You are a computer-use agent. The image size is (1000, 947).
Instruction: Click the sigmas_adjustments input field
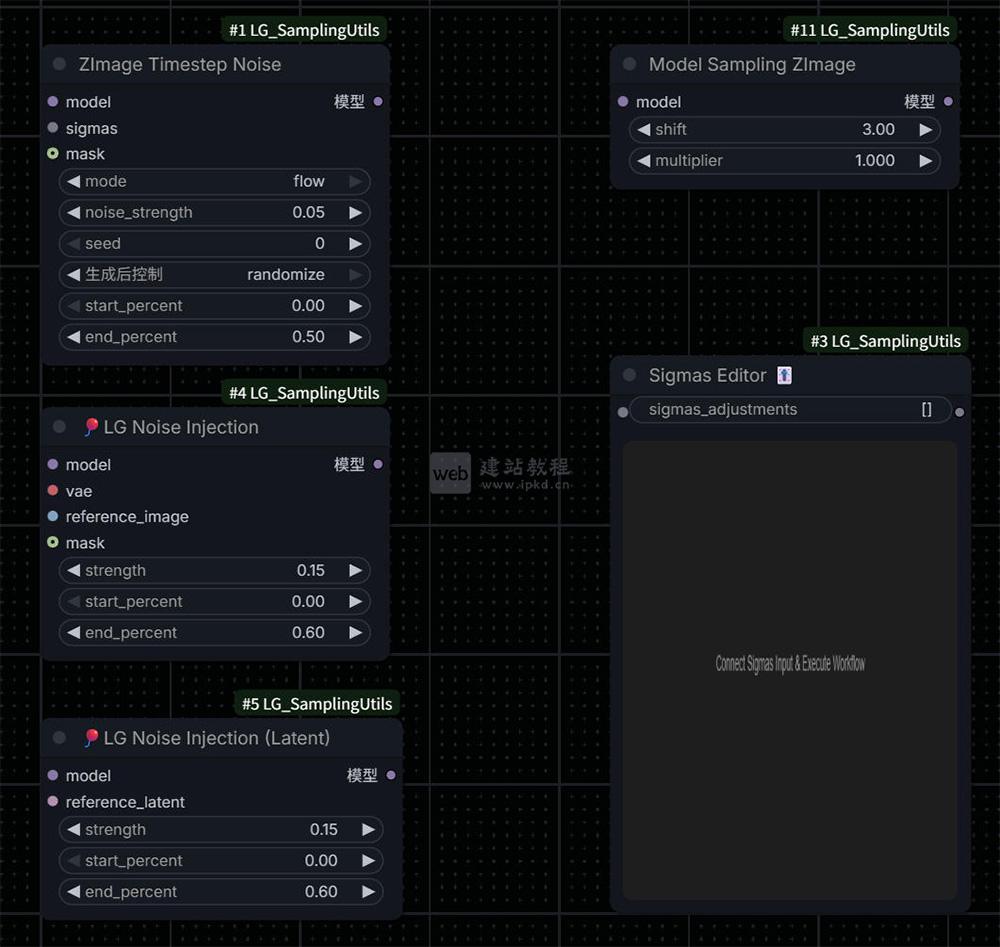790,410
